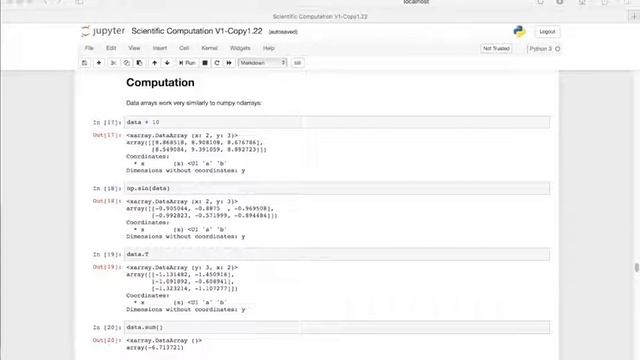The image size is (640, 360).
Task: Select the 'np.sin(data)' code cell
Action: (x=337, y=188)
